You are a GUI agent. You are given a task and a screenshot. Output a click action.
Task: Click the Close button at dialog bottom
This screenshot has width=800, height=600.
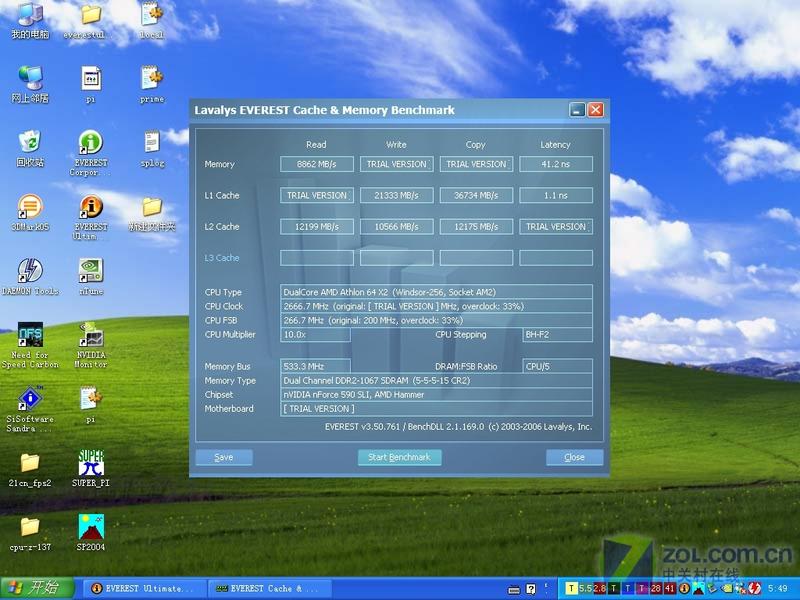574,457
